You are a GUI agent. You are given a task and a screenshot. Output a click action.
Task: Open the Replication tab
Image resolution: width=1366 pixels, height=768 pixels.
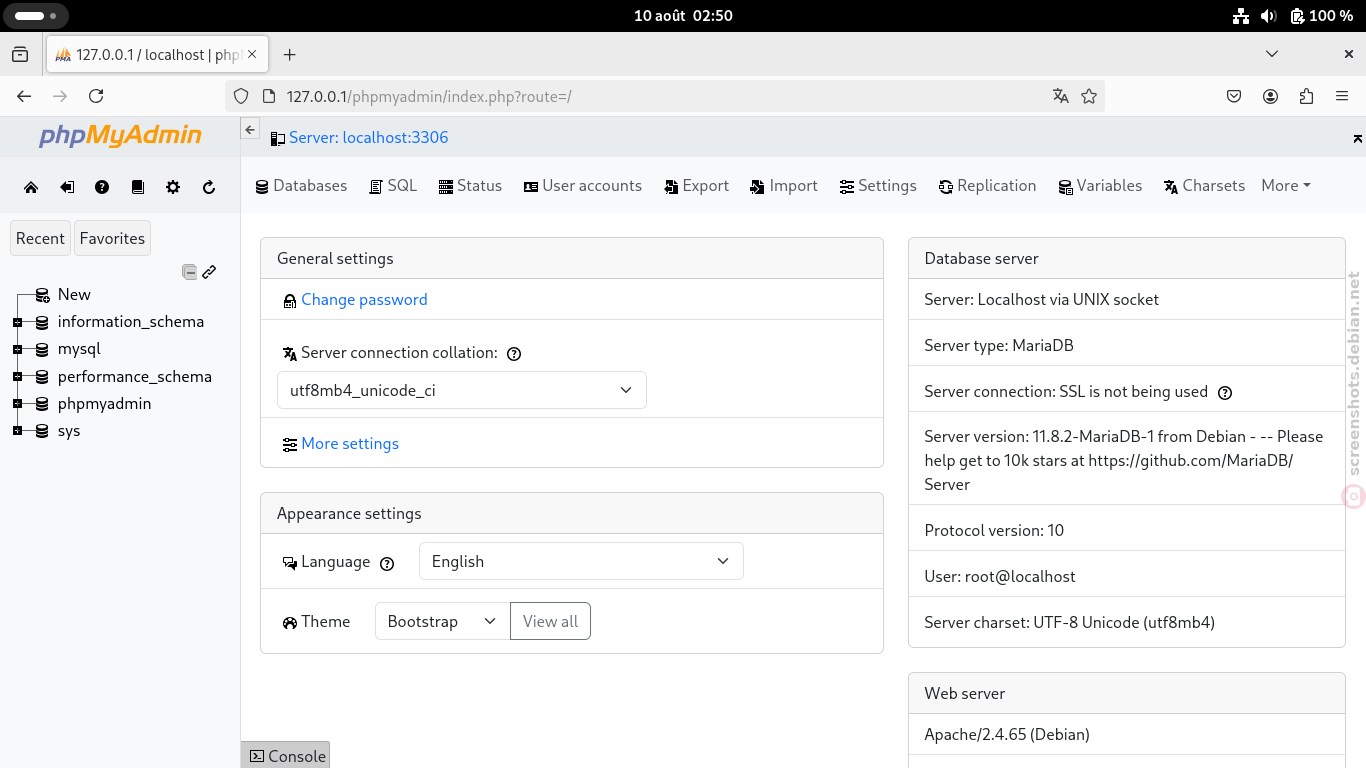point(987,186)
